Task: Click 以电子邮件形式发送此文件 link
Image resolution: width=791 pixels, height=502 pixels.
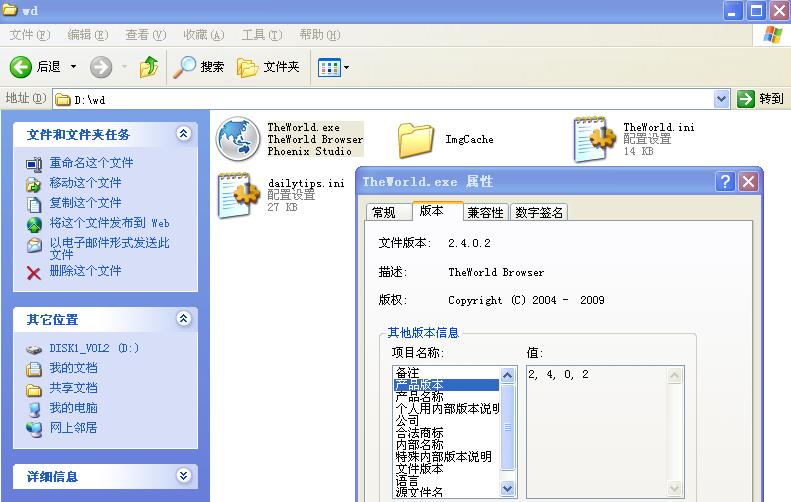Action: [x=109, y=249]
